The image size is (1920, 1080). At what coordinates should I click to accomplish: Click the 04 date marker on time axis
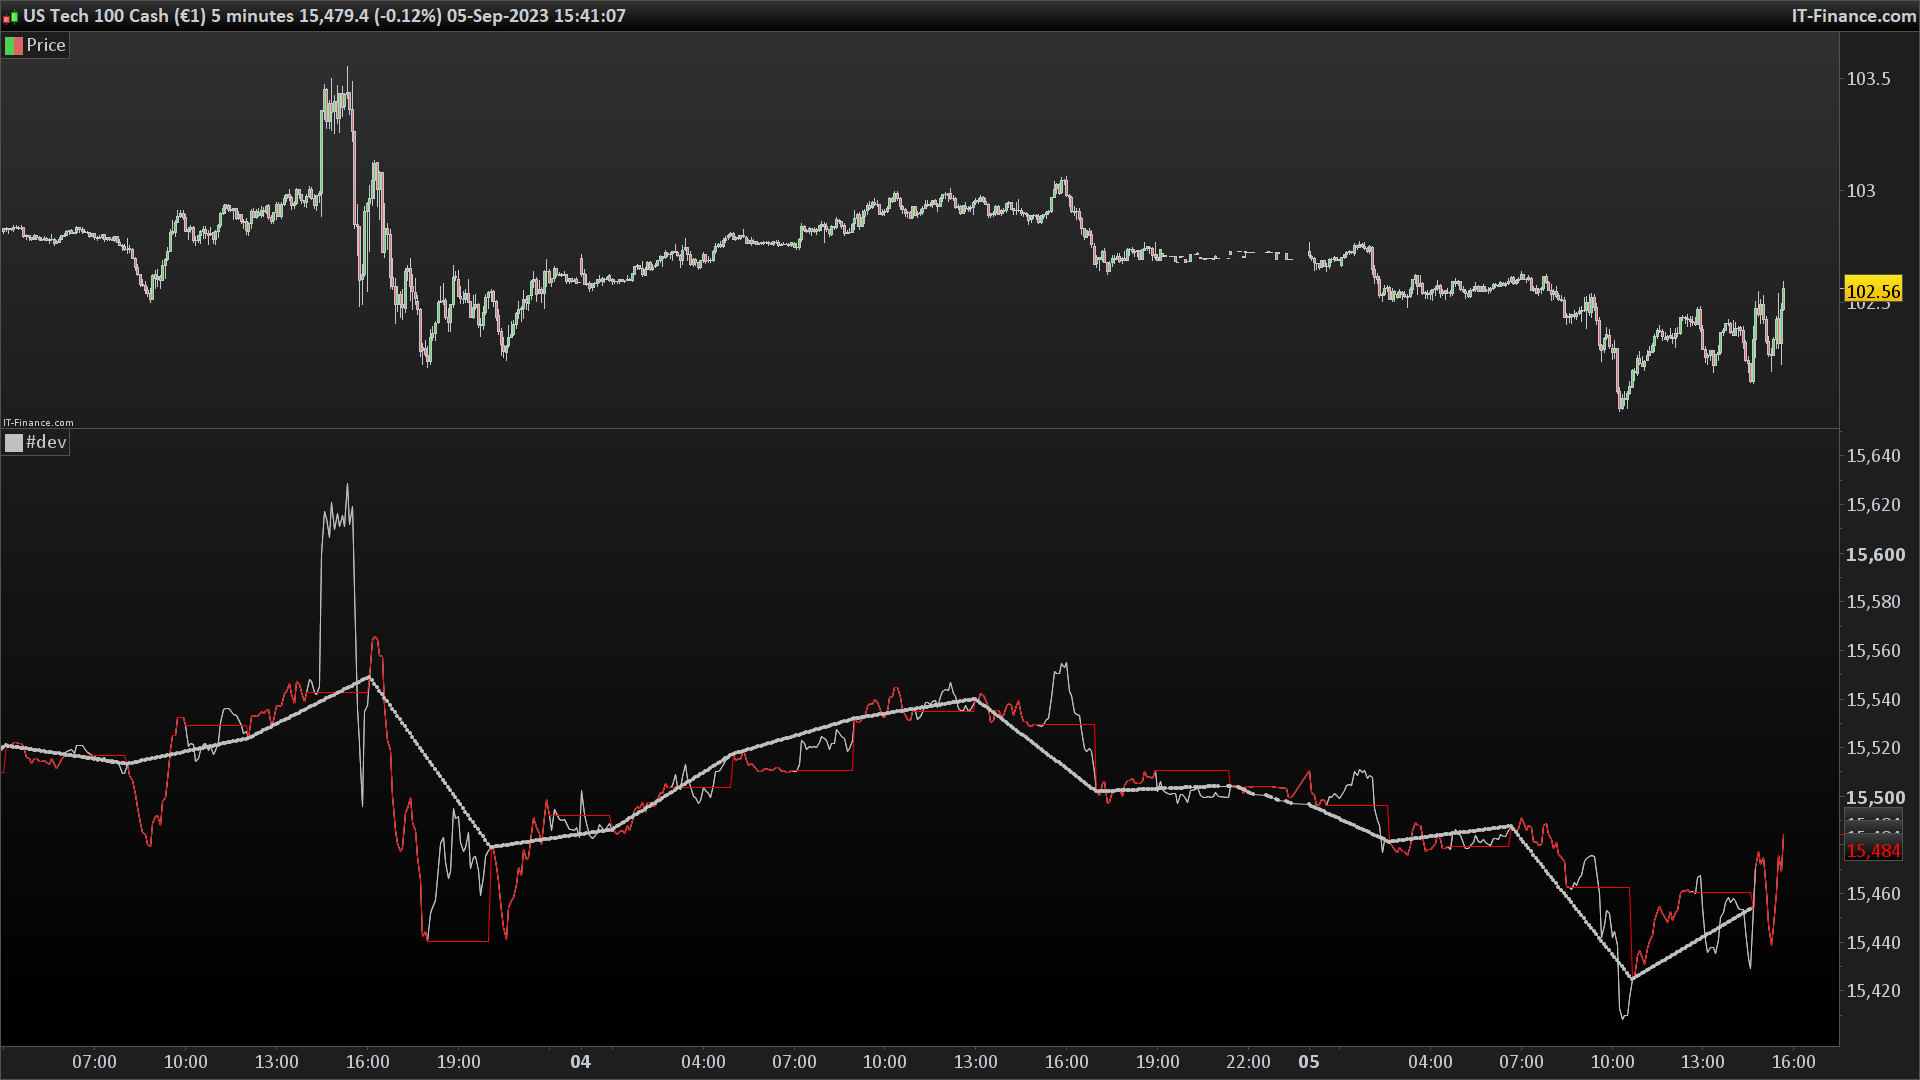tap(580, 1062)
